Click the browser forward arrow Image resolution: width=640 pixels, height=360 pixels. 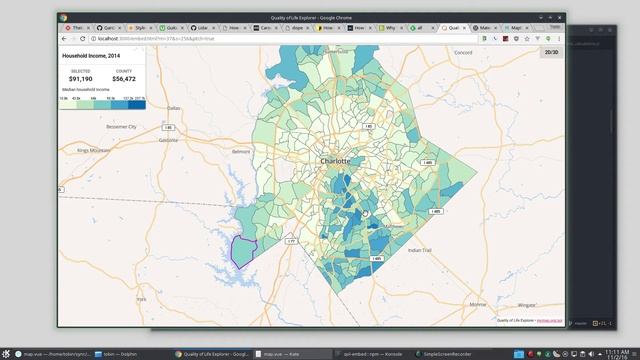click(x=73, y=38)
